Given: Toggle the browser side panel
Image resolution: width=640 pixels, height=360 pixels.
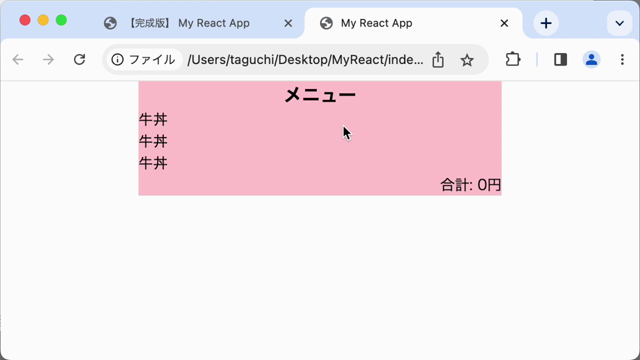Looking at the screenshot, I should coord(560,60).
